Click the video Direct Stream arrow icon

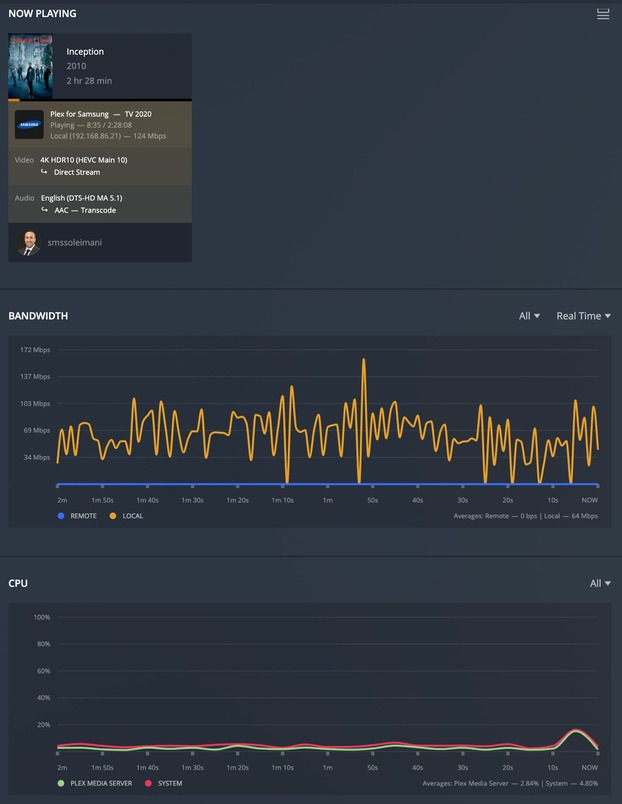pyautogui.click(x=44, y=172)
